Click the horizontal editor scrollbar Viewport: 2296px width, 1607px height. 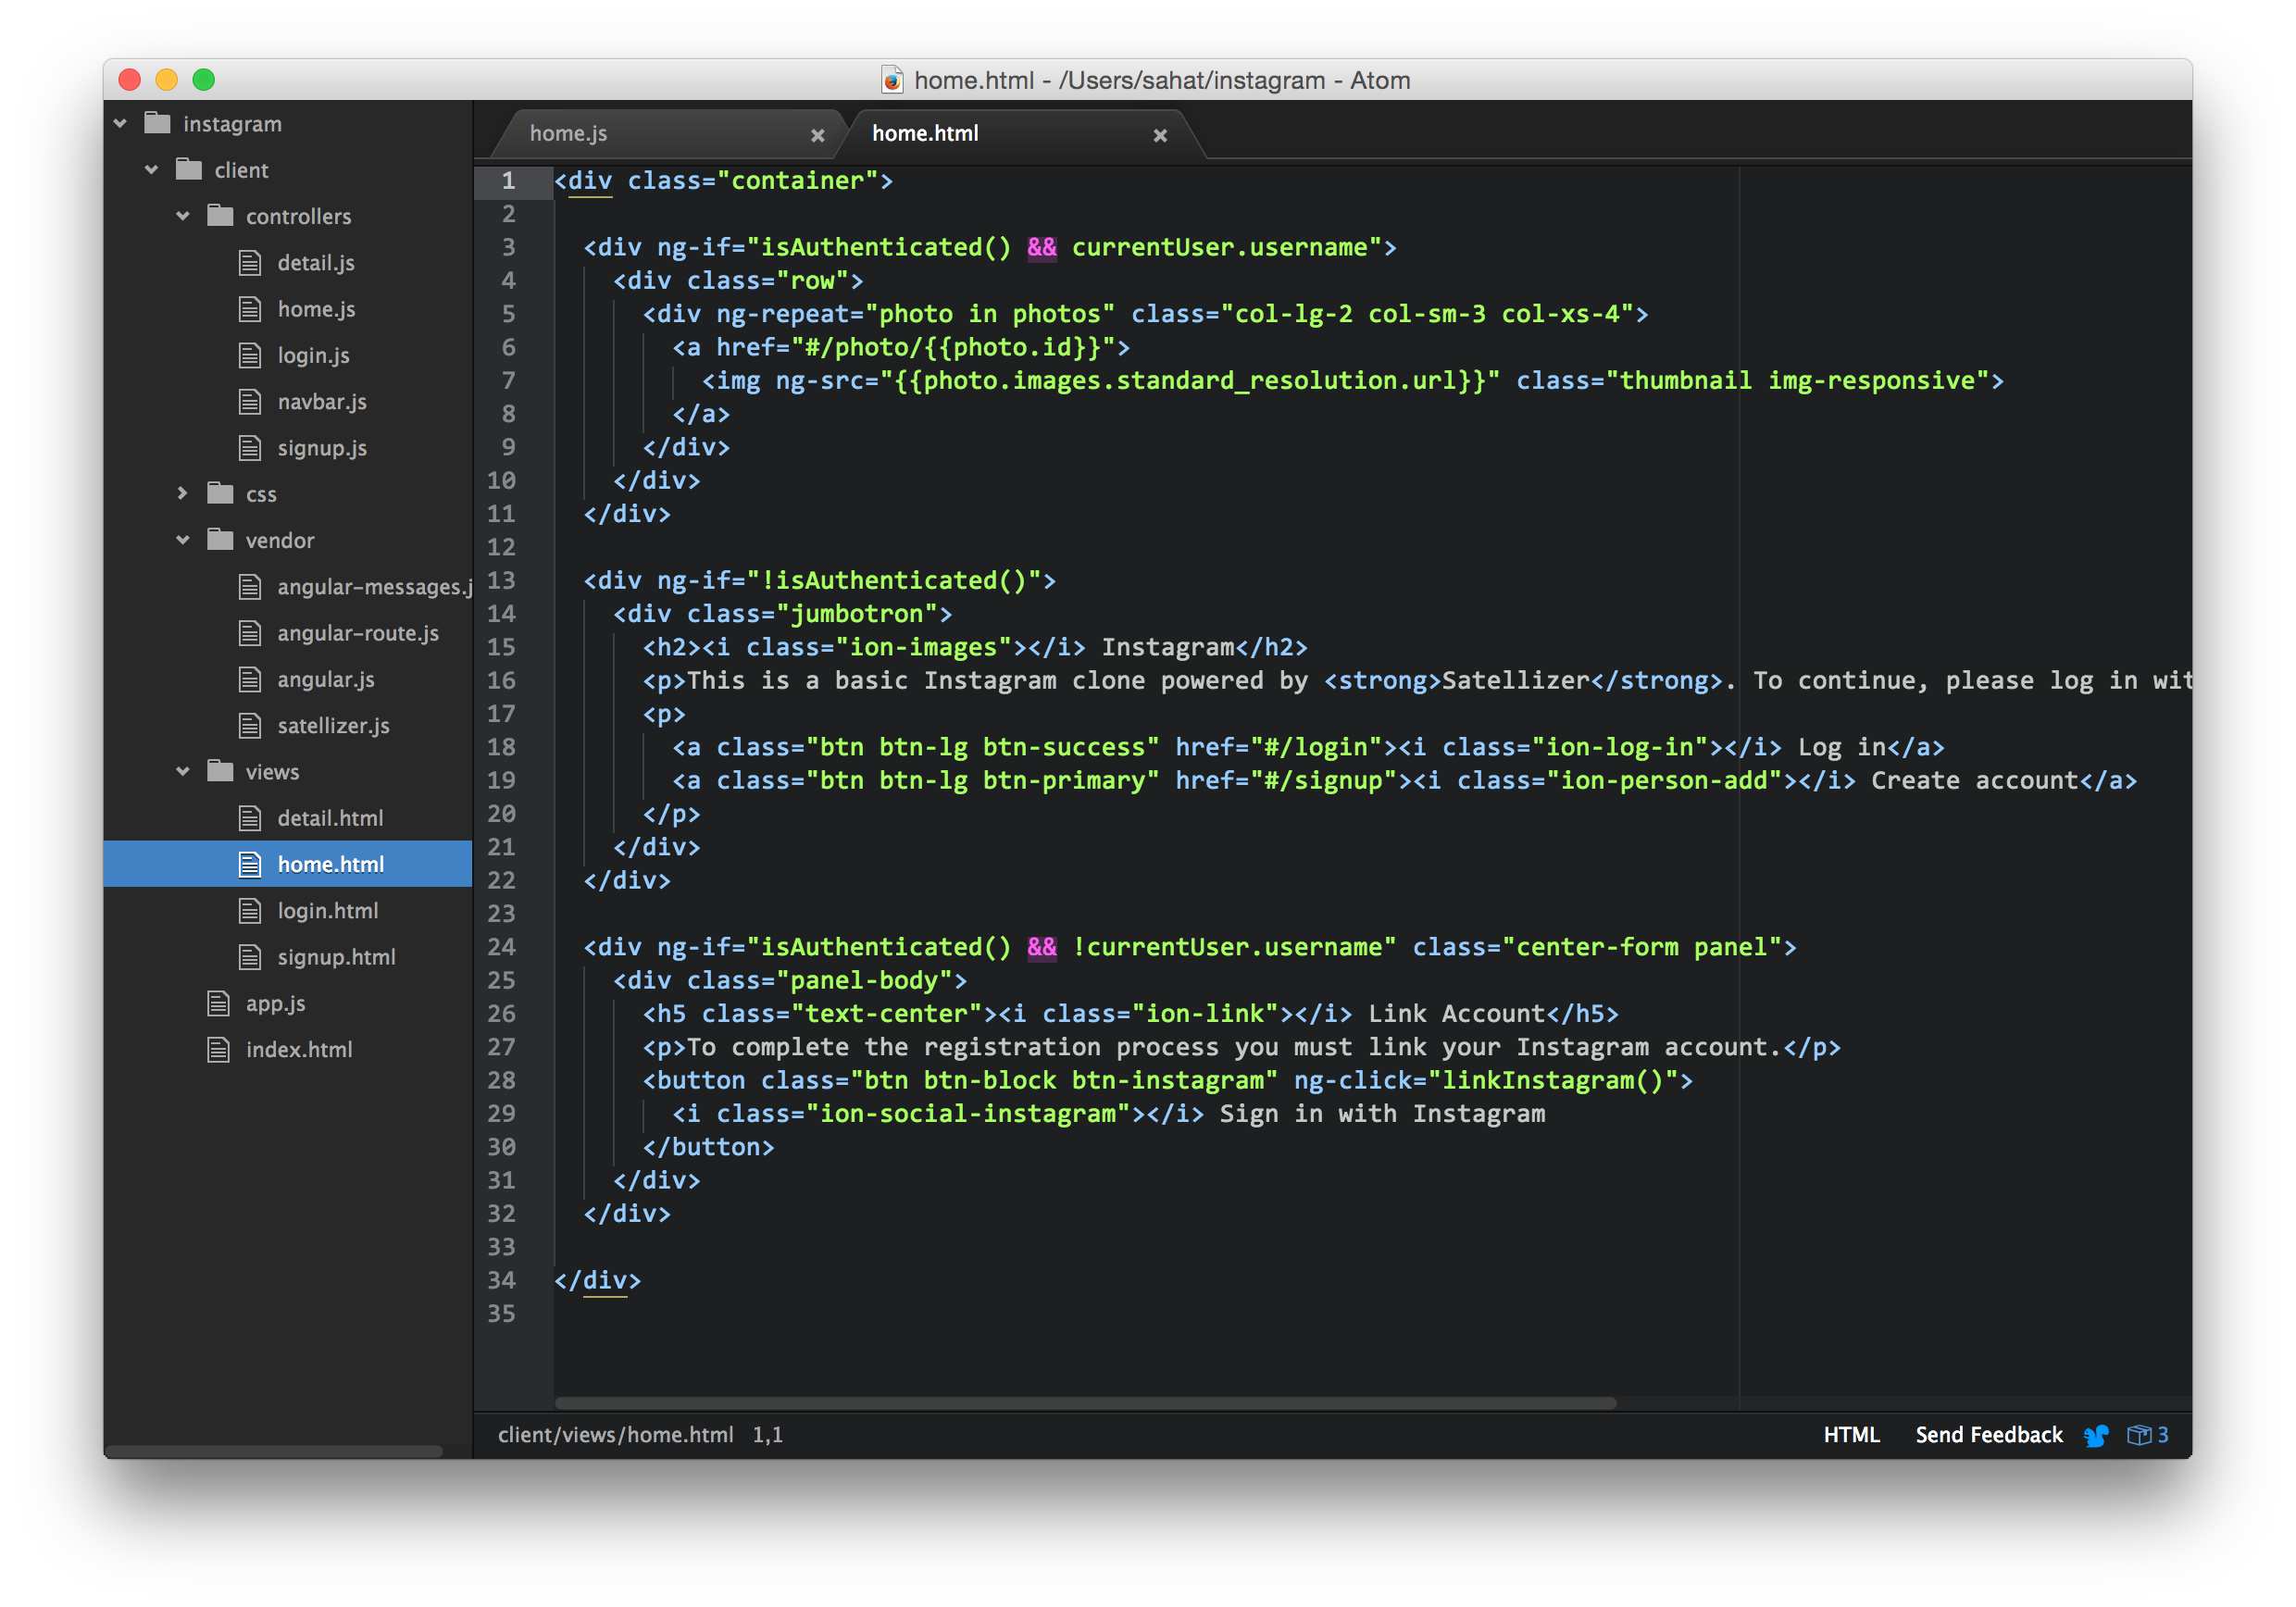click(x=1085, y=1403)
